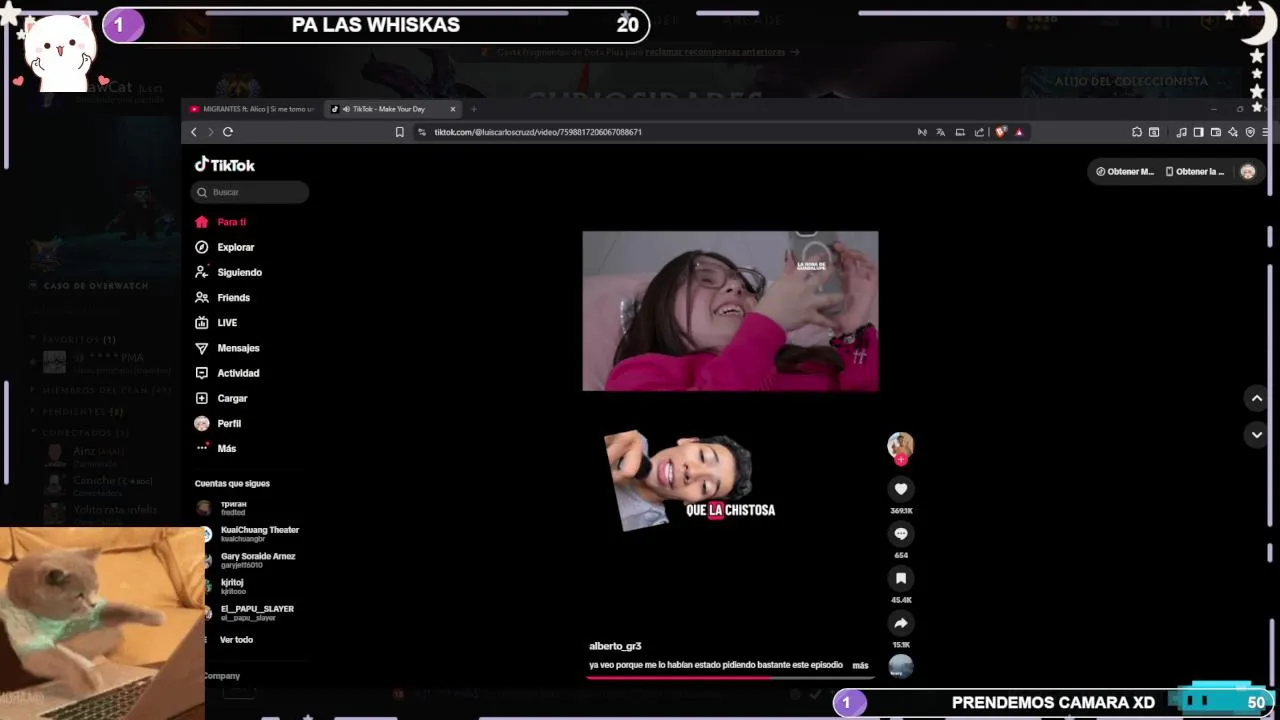1280x720 pixels.
Task: Open the comments bubble icon
Action: point(901,533)
